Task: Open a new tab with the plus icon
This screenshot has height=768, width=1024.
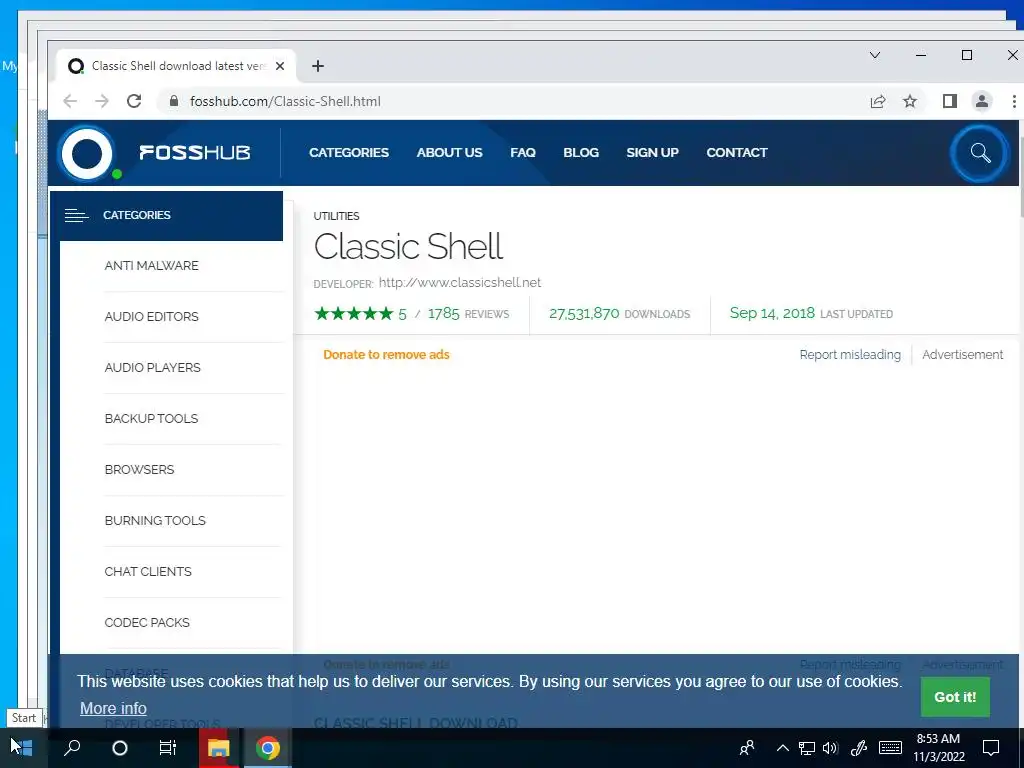Action: [x=317, y=66]
